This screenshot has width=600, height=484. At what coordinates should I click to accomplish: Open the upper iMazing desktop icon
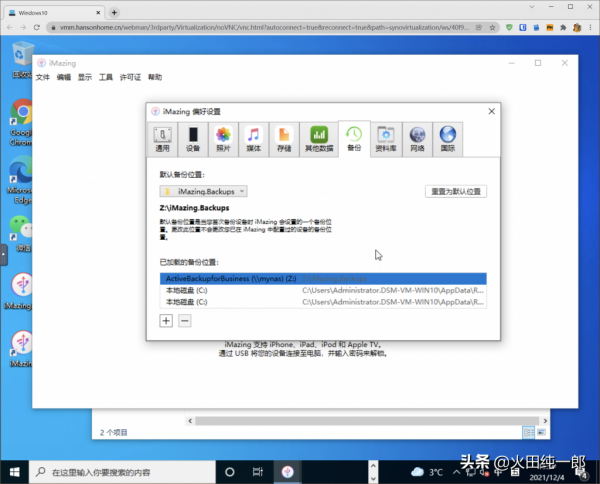19,291
